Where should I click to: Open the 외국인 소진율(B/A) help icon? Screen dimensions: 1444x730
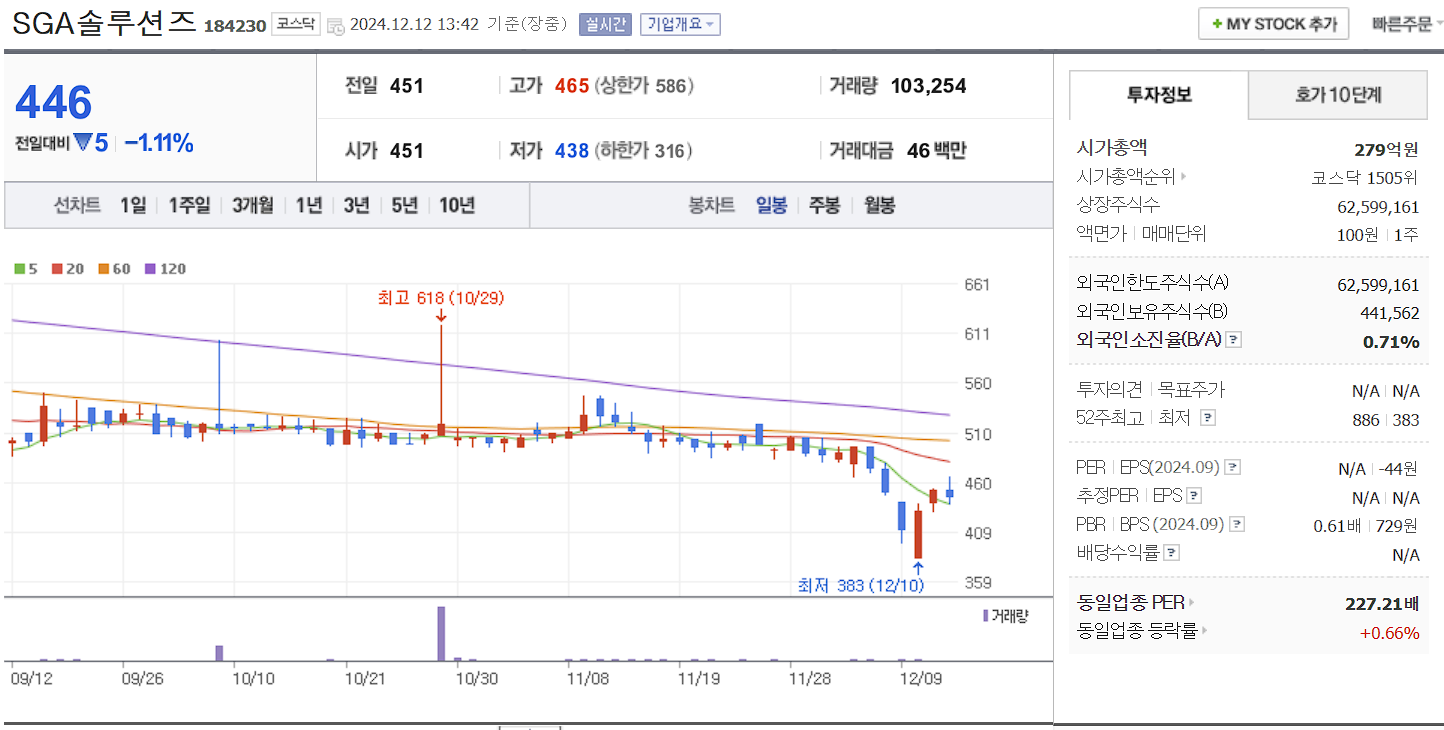pyautogui.click(x=1235, y=339)
